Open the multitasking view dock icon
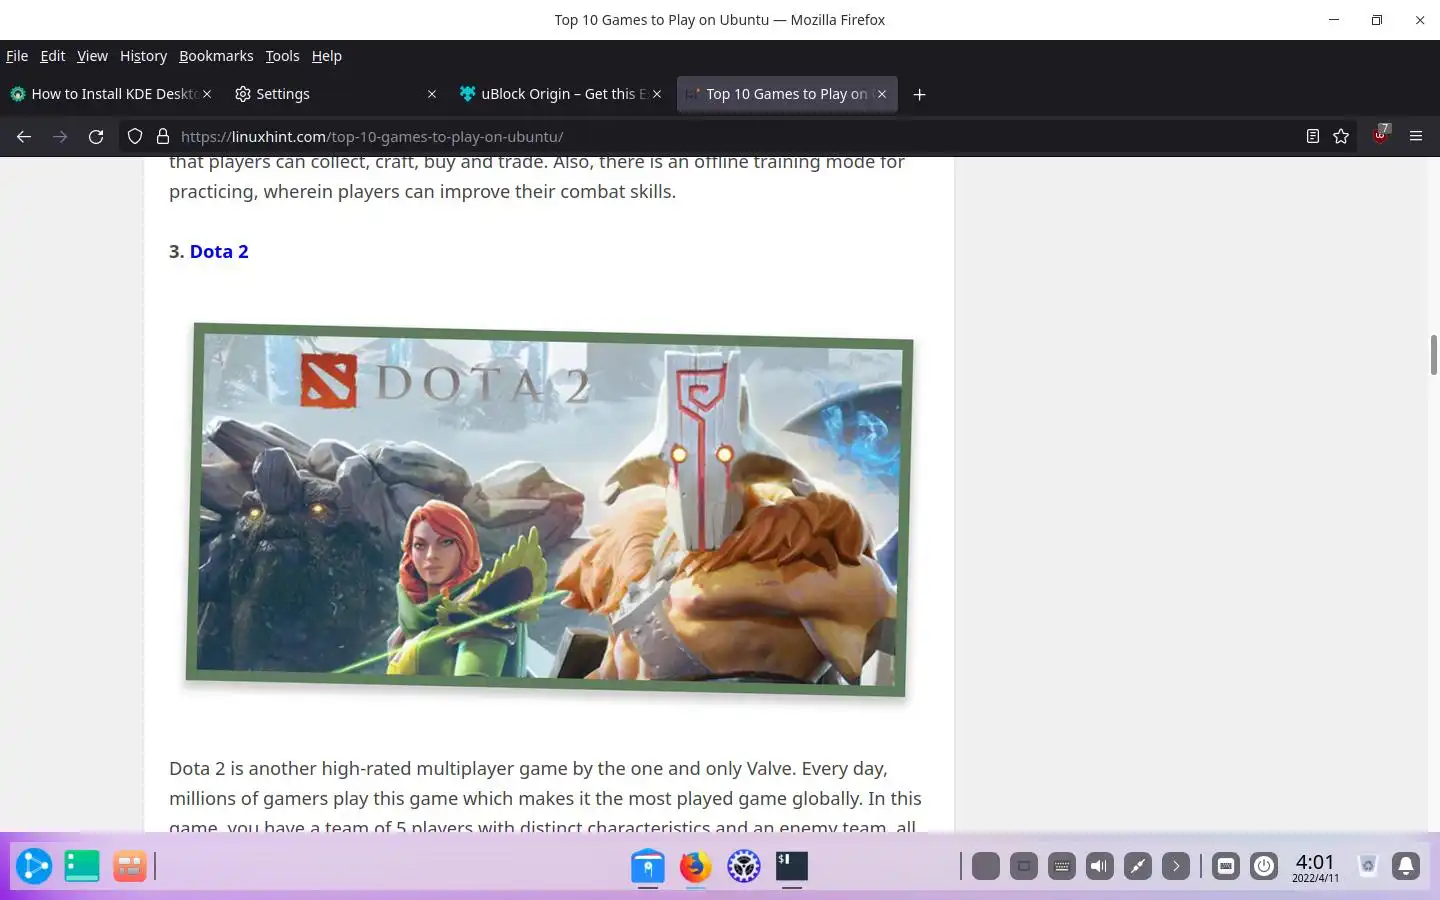The height and width of the screenshot is (900, 1440). 130,866
